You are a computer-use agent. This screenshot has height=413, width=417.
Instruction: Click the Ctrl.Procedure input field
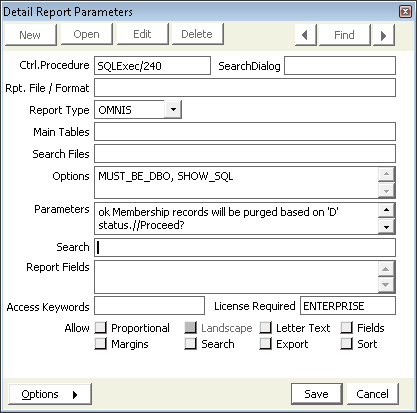[152, 66]
